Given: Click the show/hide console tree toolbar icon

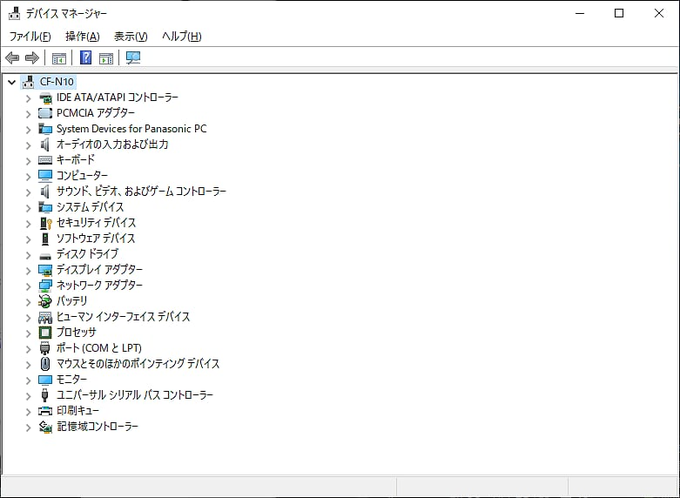Looking at the screenshot, I should point(59,58).
